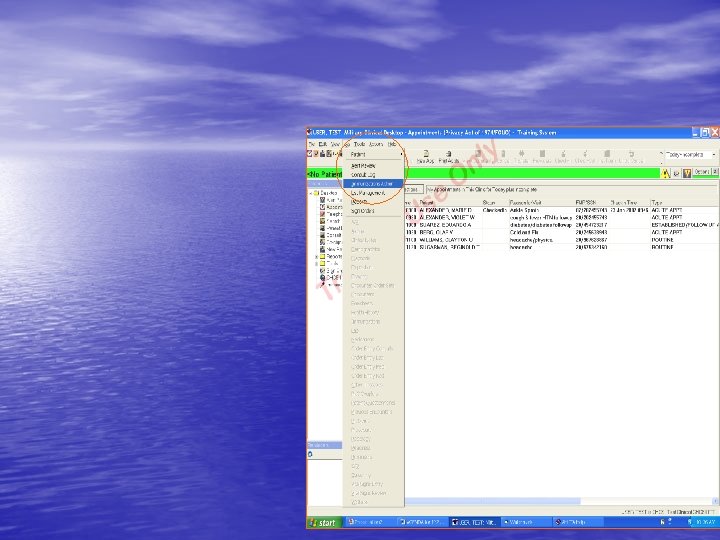
Task: Select Immunizations Admin in the Go menu
Action: pos(373,184)
